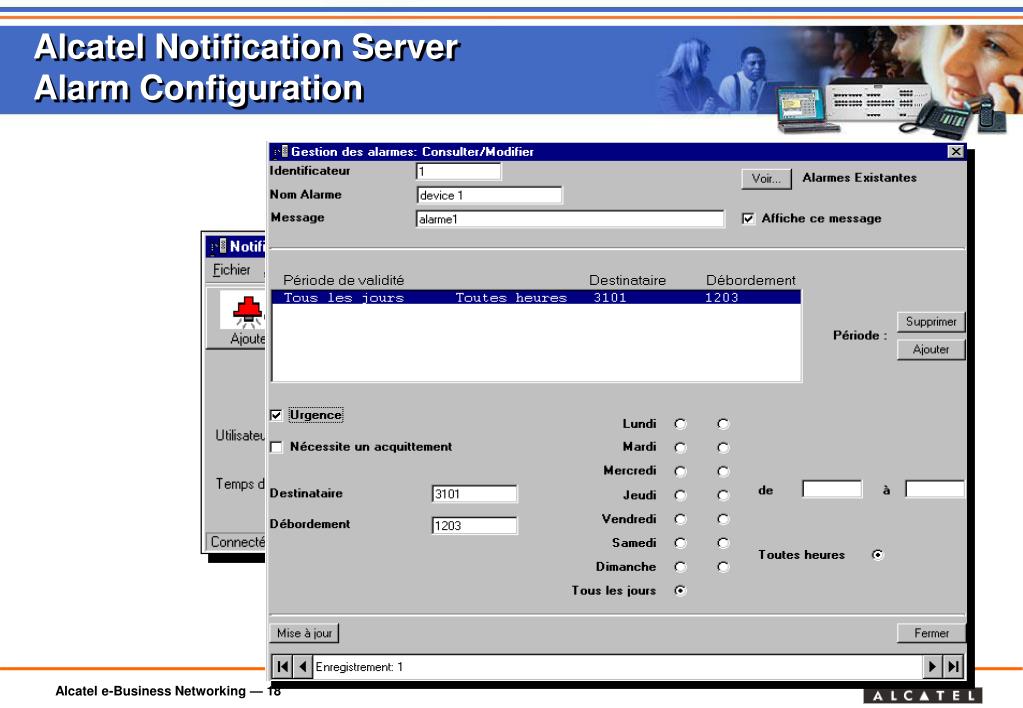Image resolution: width=1023 pixels, height=708 pixels.
Task: Click the upper 'Débordement' column header
Action: click(x=750, y=280)
